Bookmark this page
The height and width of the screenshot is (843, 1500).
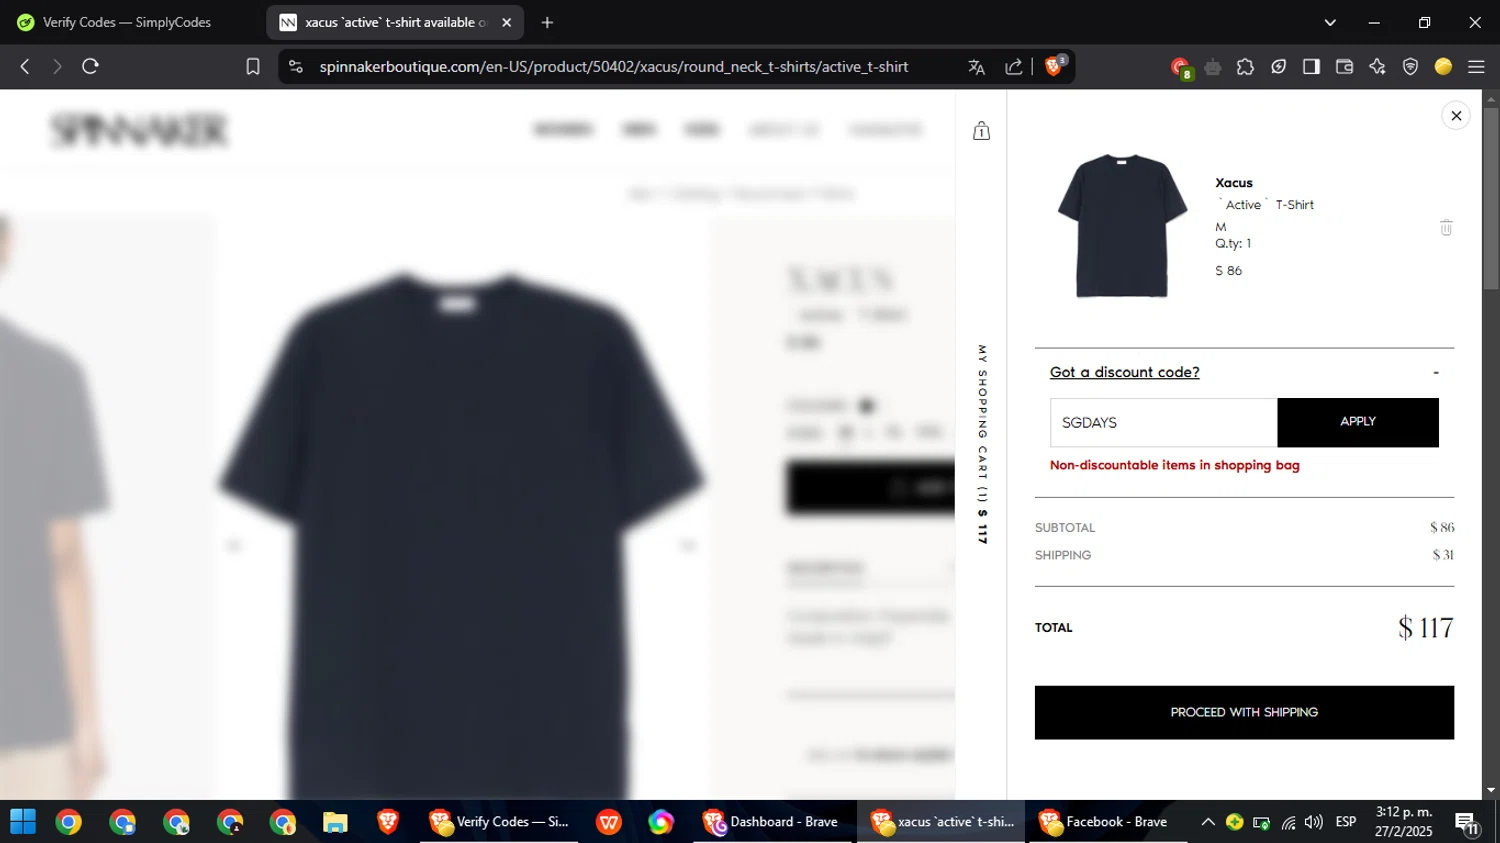coord(253,67)
